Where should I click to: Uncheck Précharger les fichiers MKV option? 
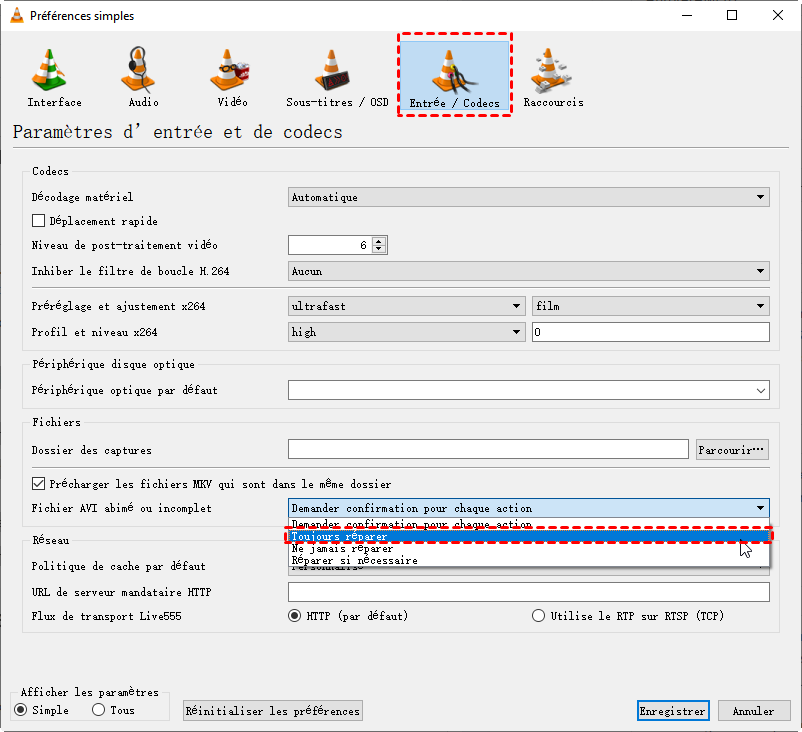[39, 484]
